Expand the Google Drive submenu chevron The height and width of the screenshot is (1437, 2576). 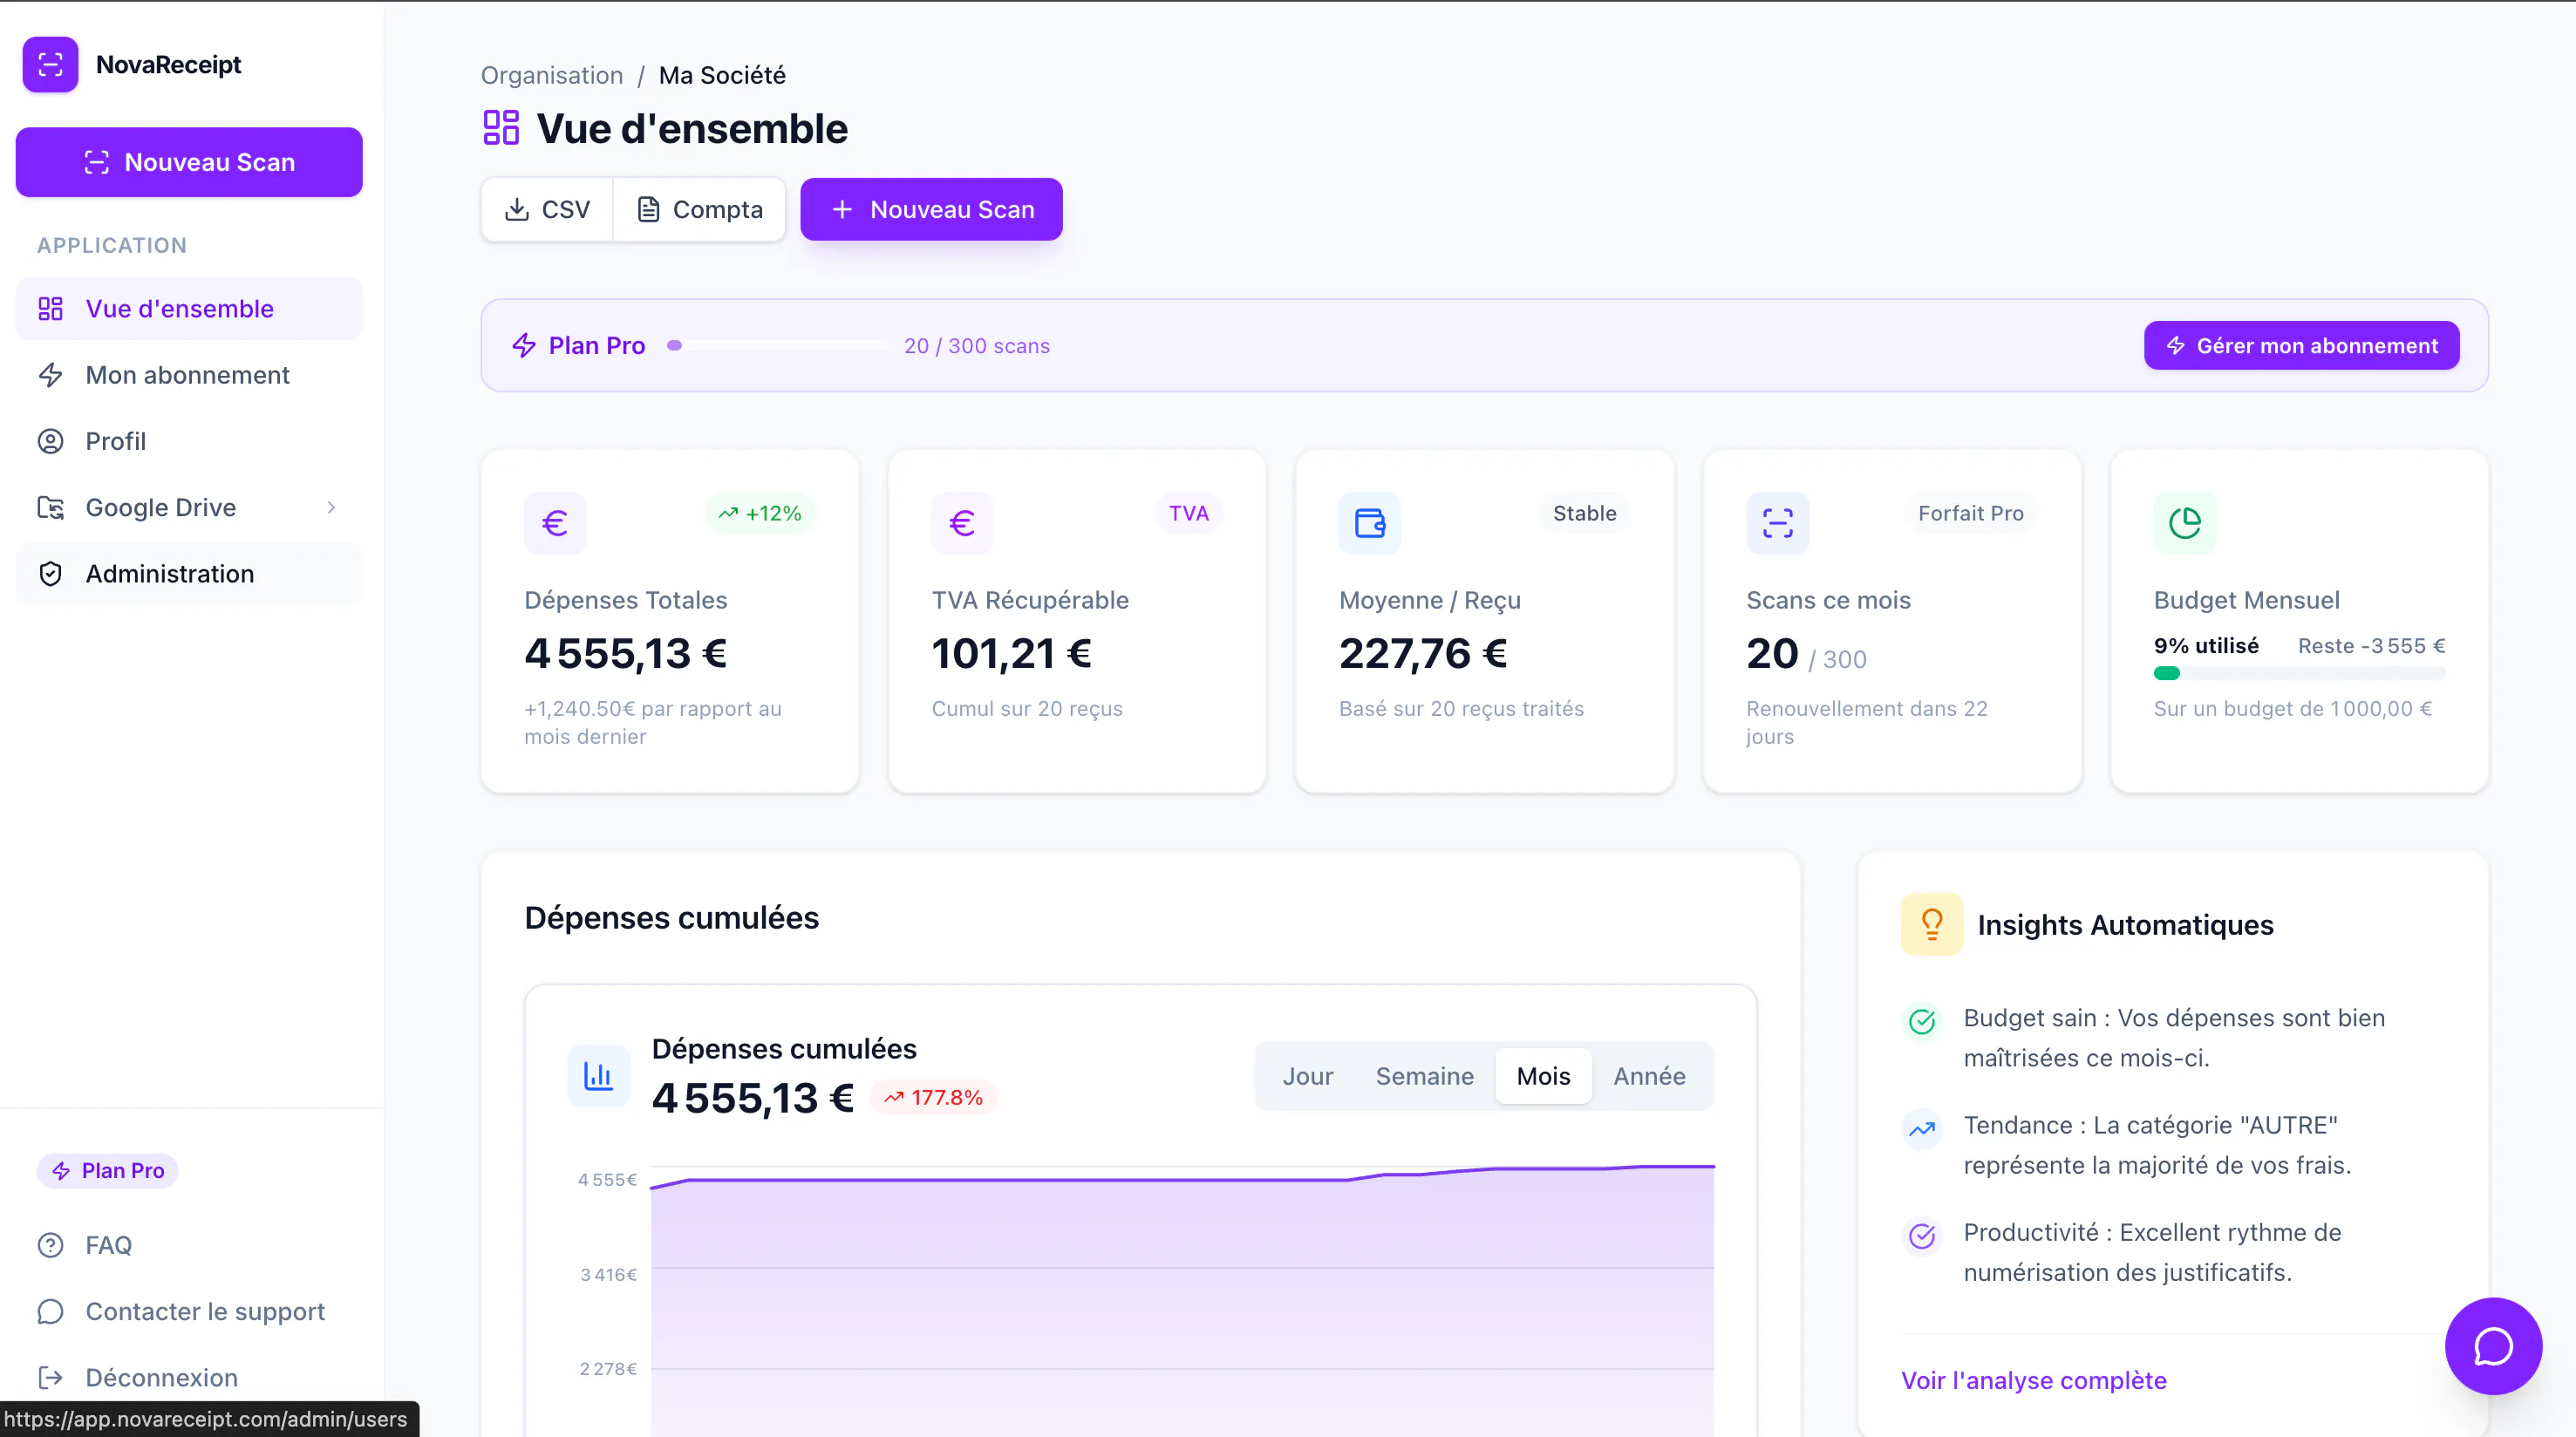tap(331, 508)
